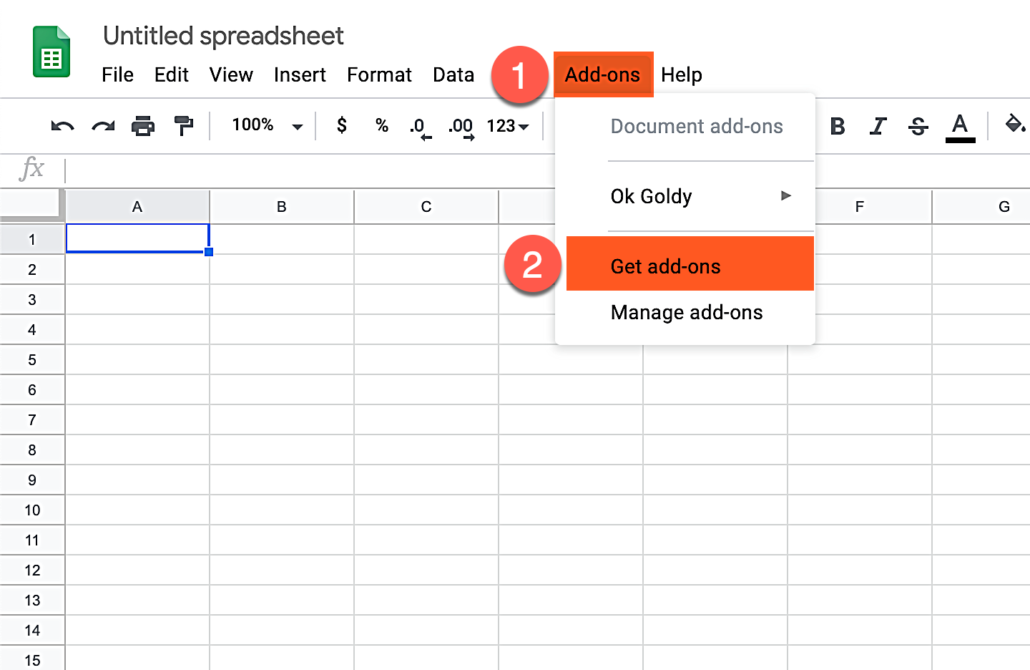Select row 8 header

click(x=32, y=450)
